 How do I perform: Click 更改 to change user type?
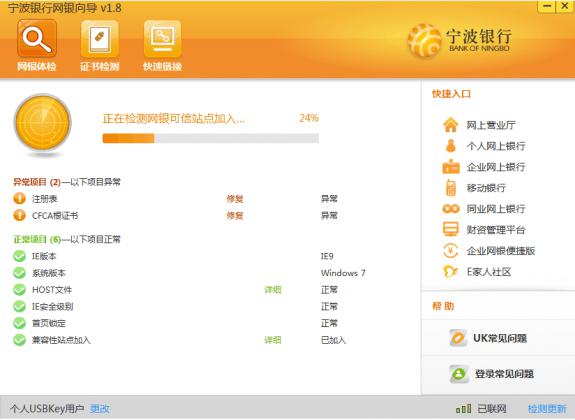(100, 408)
